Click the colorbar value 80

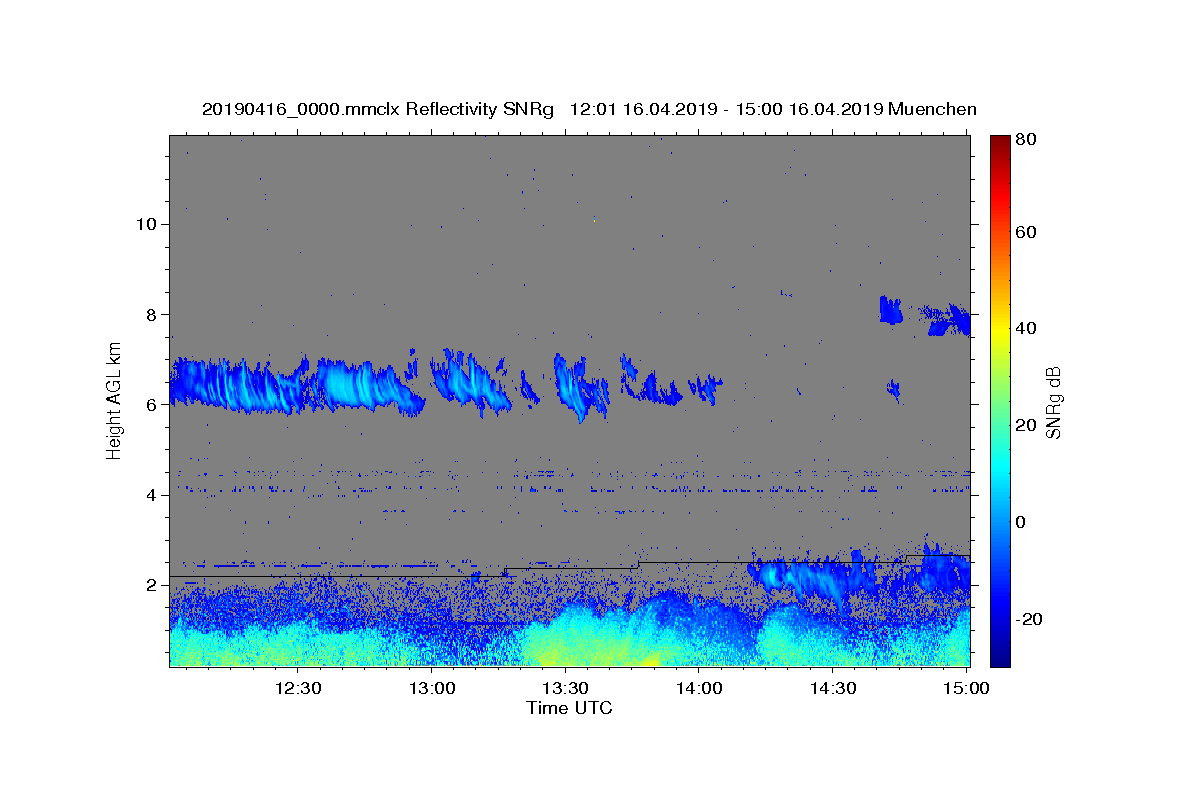[1026, 140]
